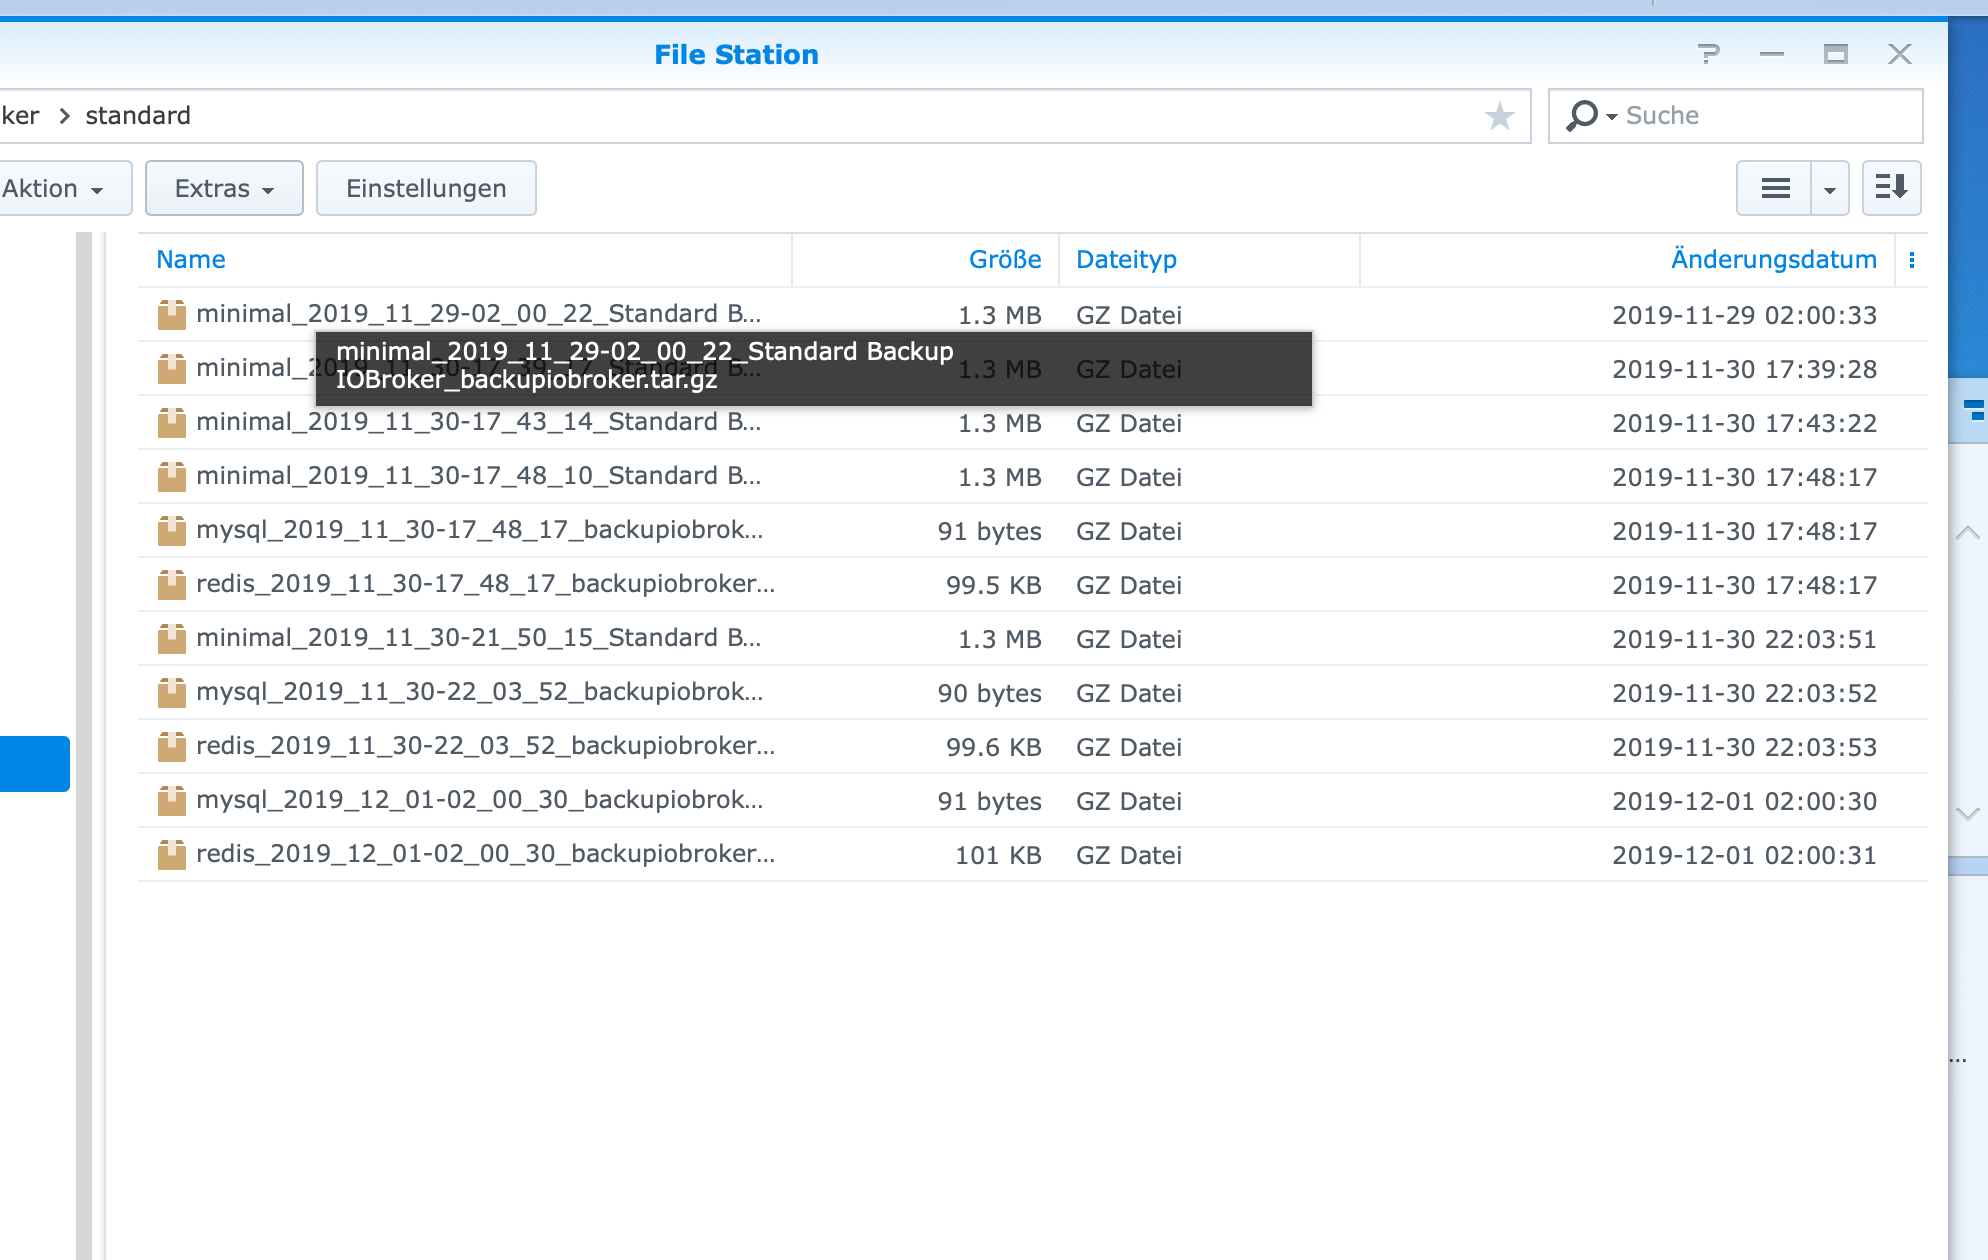Click the 99.5 KB size cell
This screenshot has height=1260, width=1988.
click(994, 585)
